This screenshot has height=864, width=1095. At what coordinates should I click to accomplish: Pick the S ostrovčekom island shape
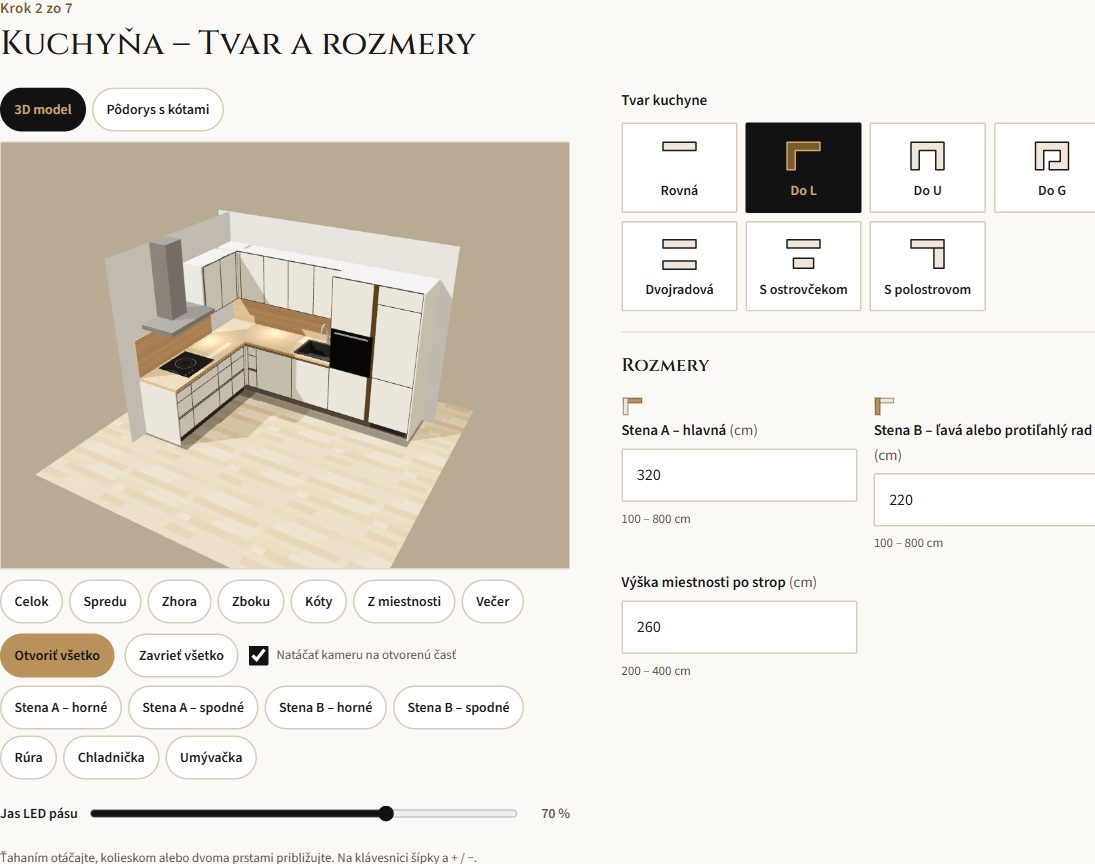pyautogui.click(x=803, y=266)
